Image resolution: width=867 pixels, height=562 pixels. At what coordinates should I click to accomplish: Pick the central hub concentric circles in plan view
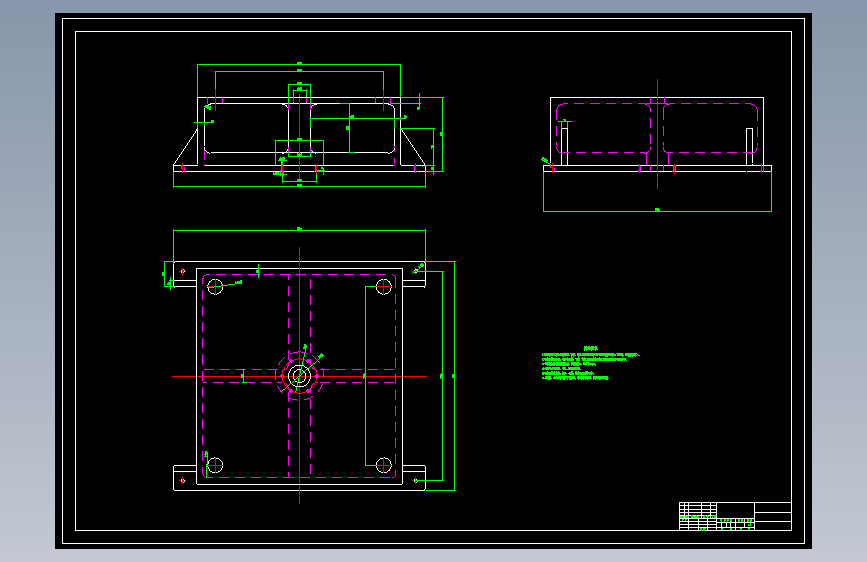[x=299, y=376]
